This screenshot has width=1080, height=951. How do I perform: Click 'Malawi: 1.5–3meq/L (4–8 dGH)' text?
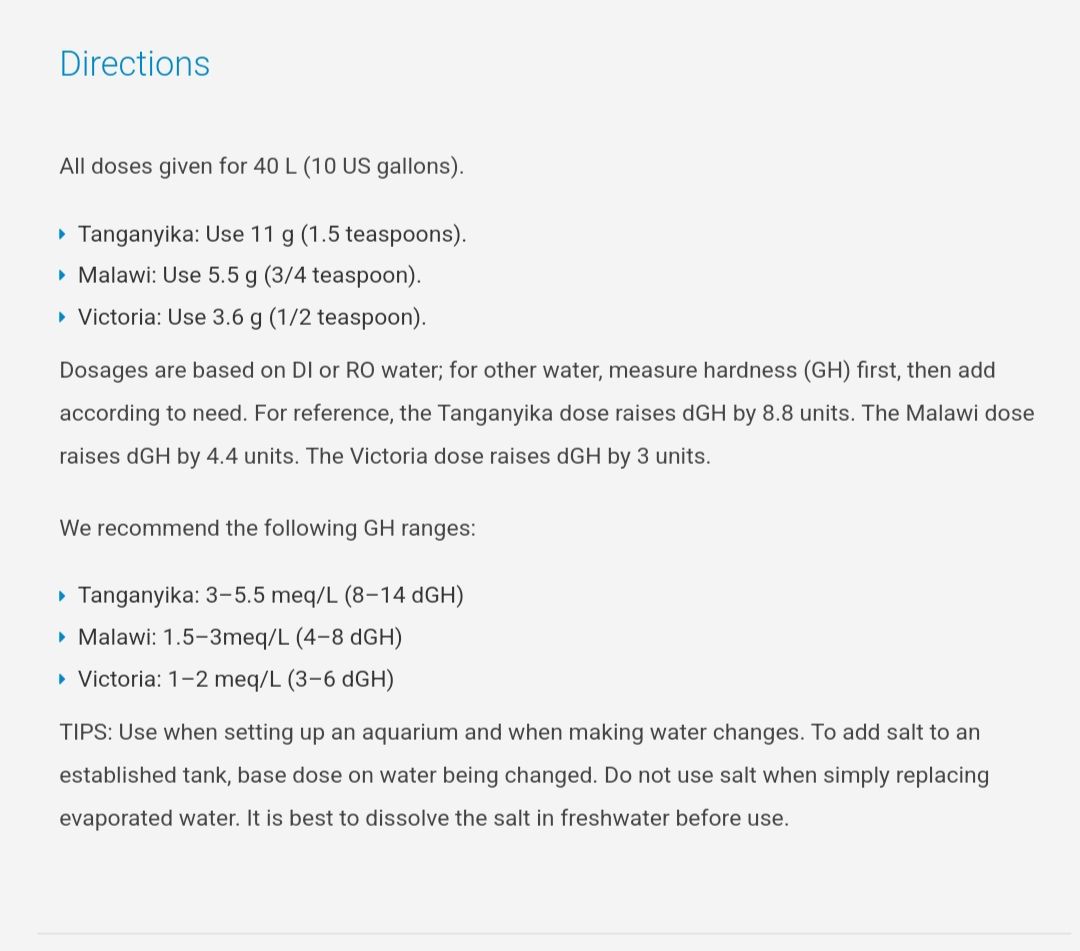coord(240,638)
